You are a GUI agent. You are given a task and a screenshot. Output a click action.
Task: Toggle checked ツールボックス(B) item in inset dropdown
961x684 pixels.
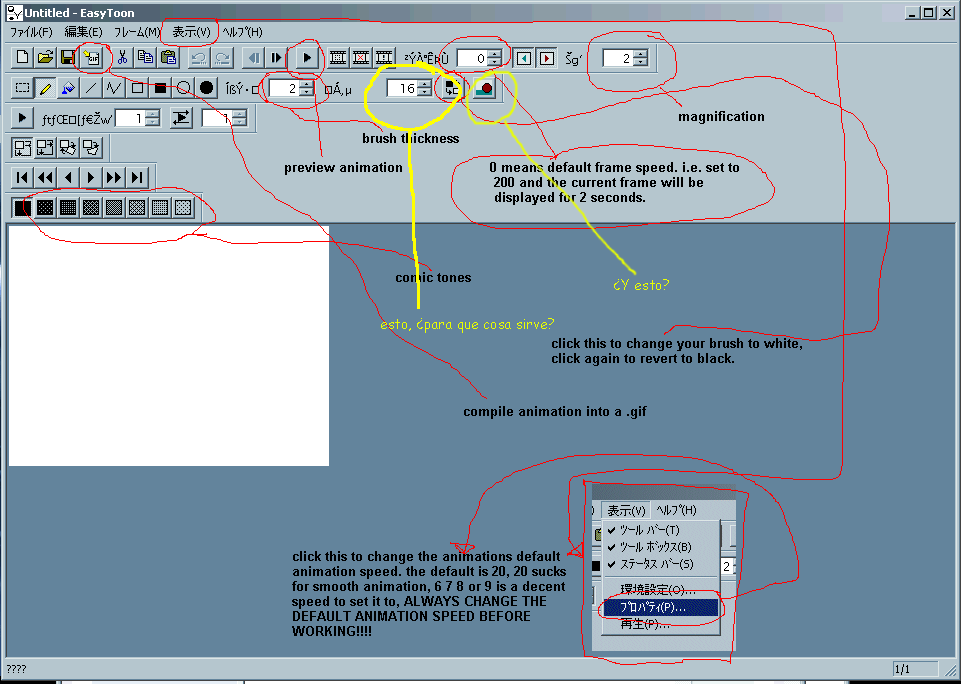pos(660,547)
